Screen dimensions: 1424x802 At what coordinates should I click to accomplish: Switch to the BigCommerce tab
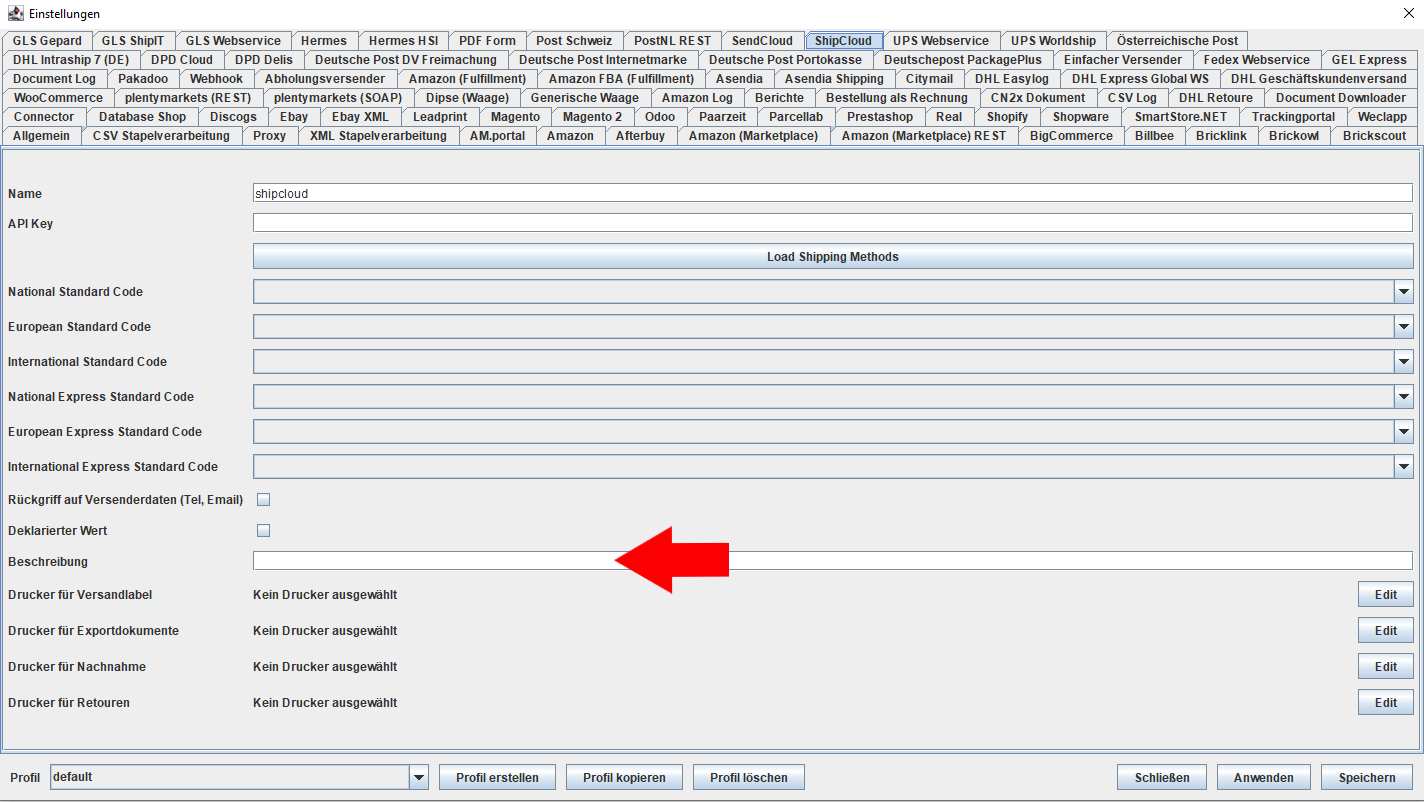(1071, 136)
